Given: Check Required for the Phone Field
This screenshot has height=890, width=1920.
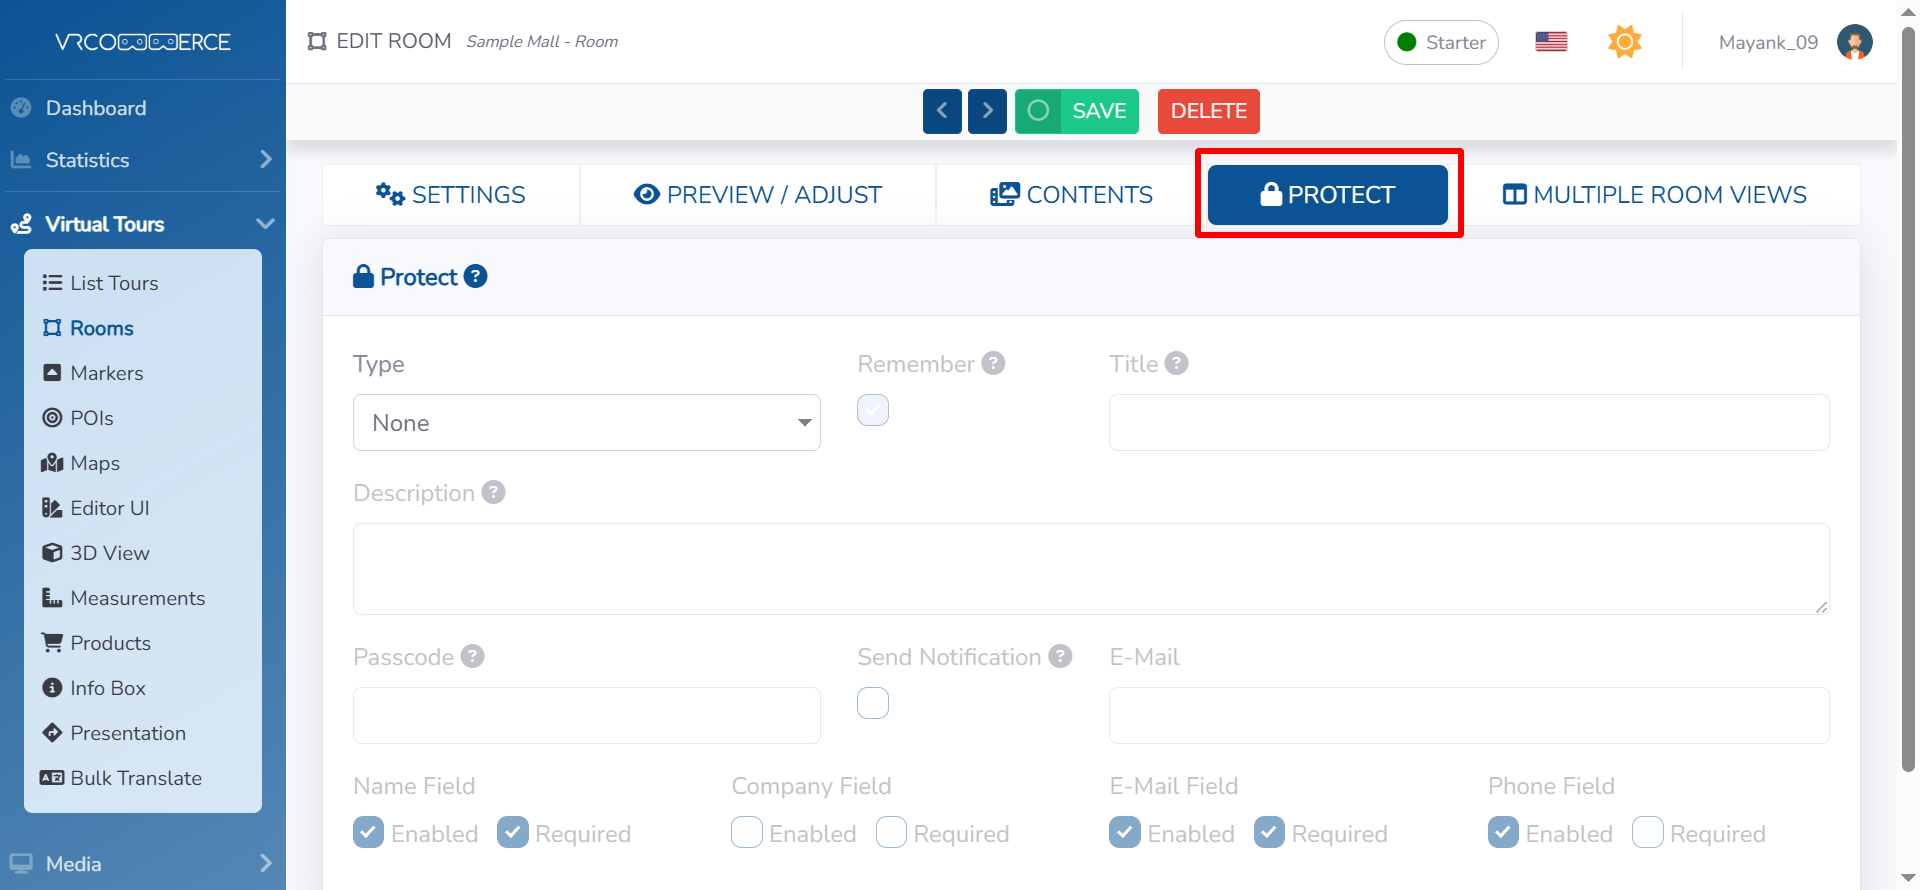Looking at the screenshot, I should click(x=1648, y=833).
